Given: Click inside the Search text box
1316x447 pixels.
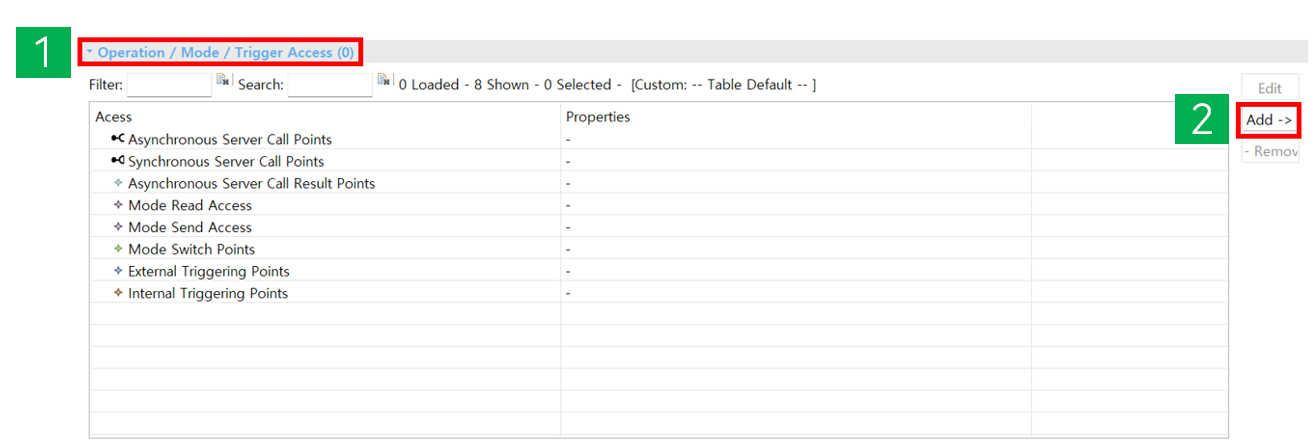Looking at the screenshot, I should (x=329, y=85).
